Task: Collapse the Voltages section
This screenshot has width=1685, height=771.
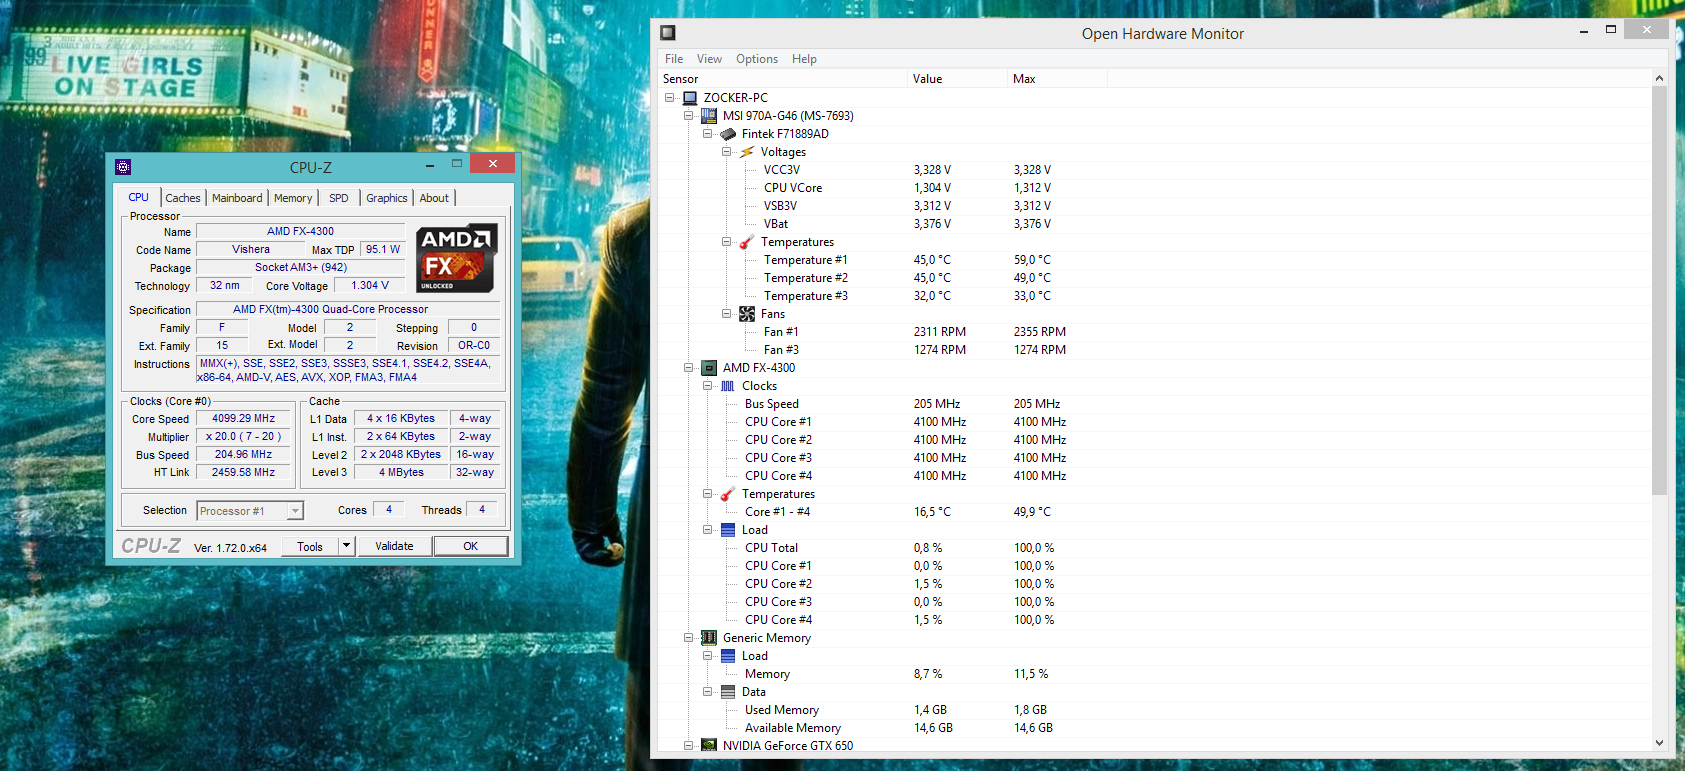Action: (x=727, y=152)
